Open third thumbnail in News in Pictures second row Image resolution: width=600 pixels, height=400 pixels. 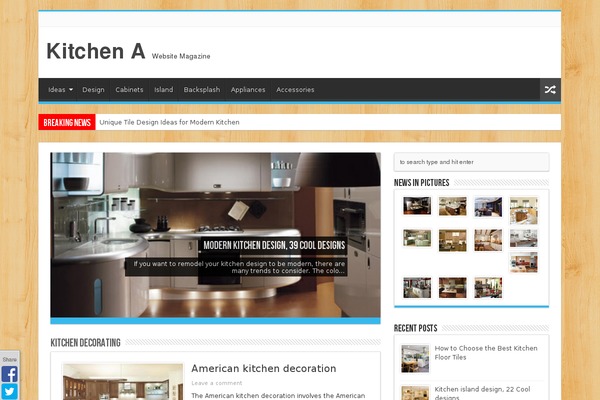tap(488, 240)
